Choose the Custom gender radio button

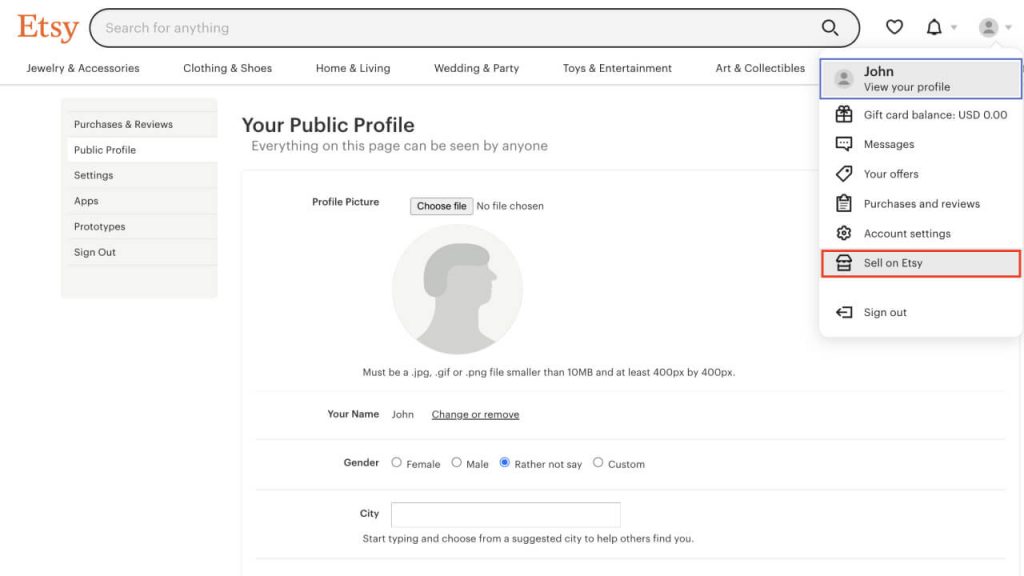(x=598, y=463)
